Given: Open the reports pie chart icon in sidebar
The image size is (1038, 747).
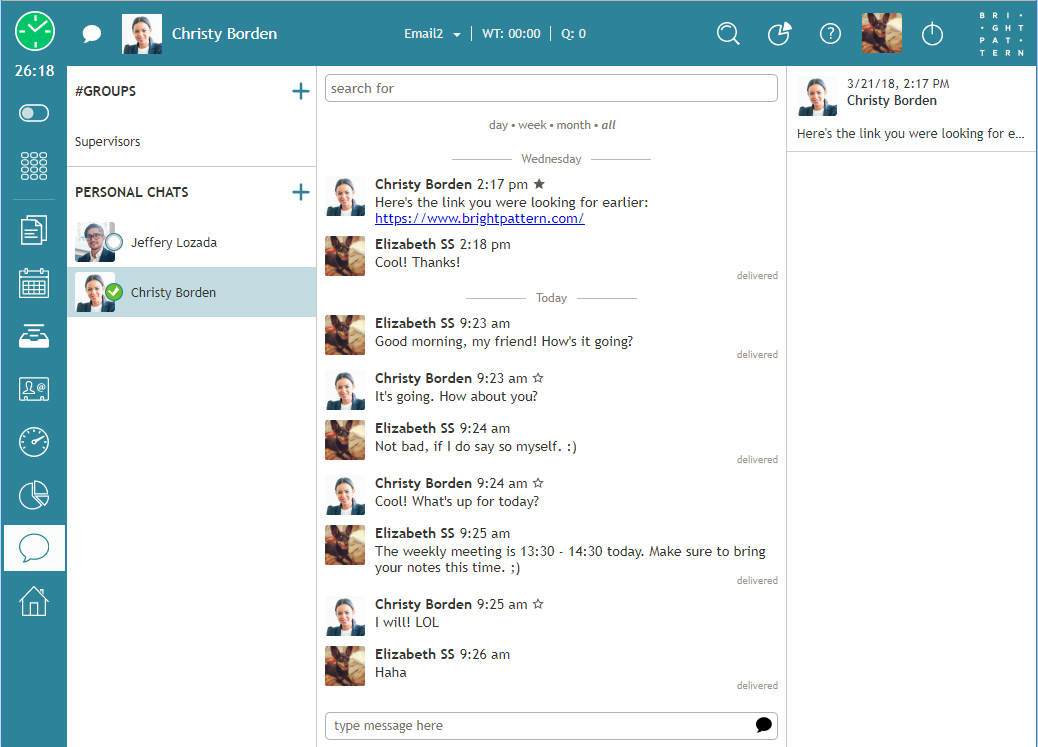Looking at the screenshot, I should coord(34,495).
